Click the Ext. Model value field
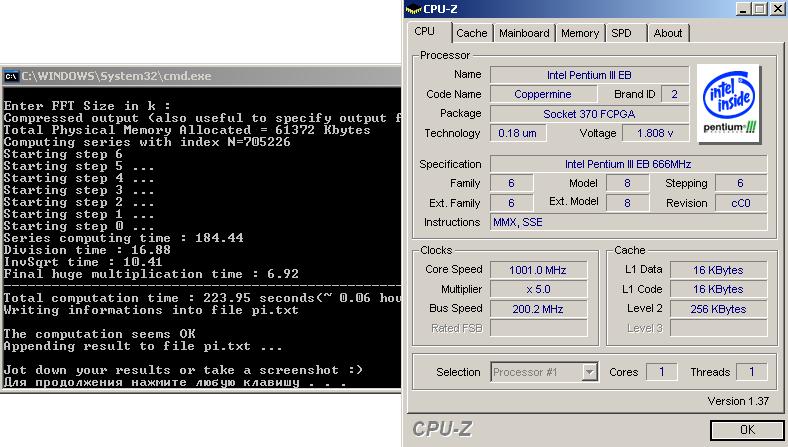This screenshot has height=447, width=788. tap(627, 203)
